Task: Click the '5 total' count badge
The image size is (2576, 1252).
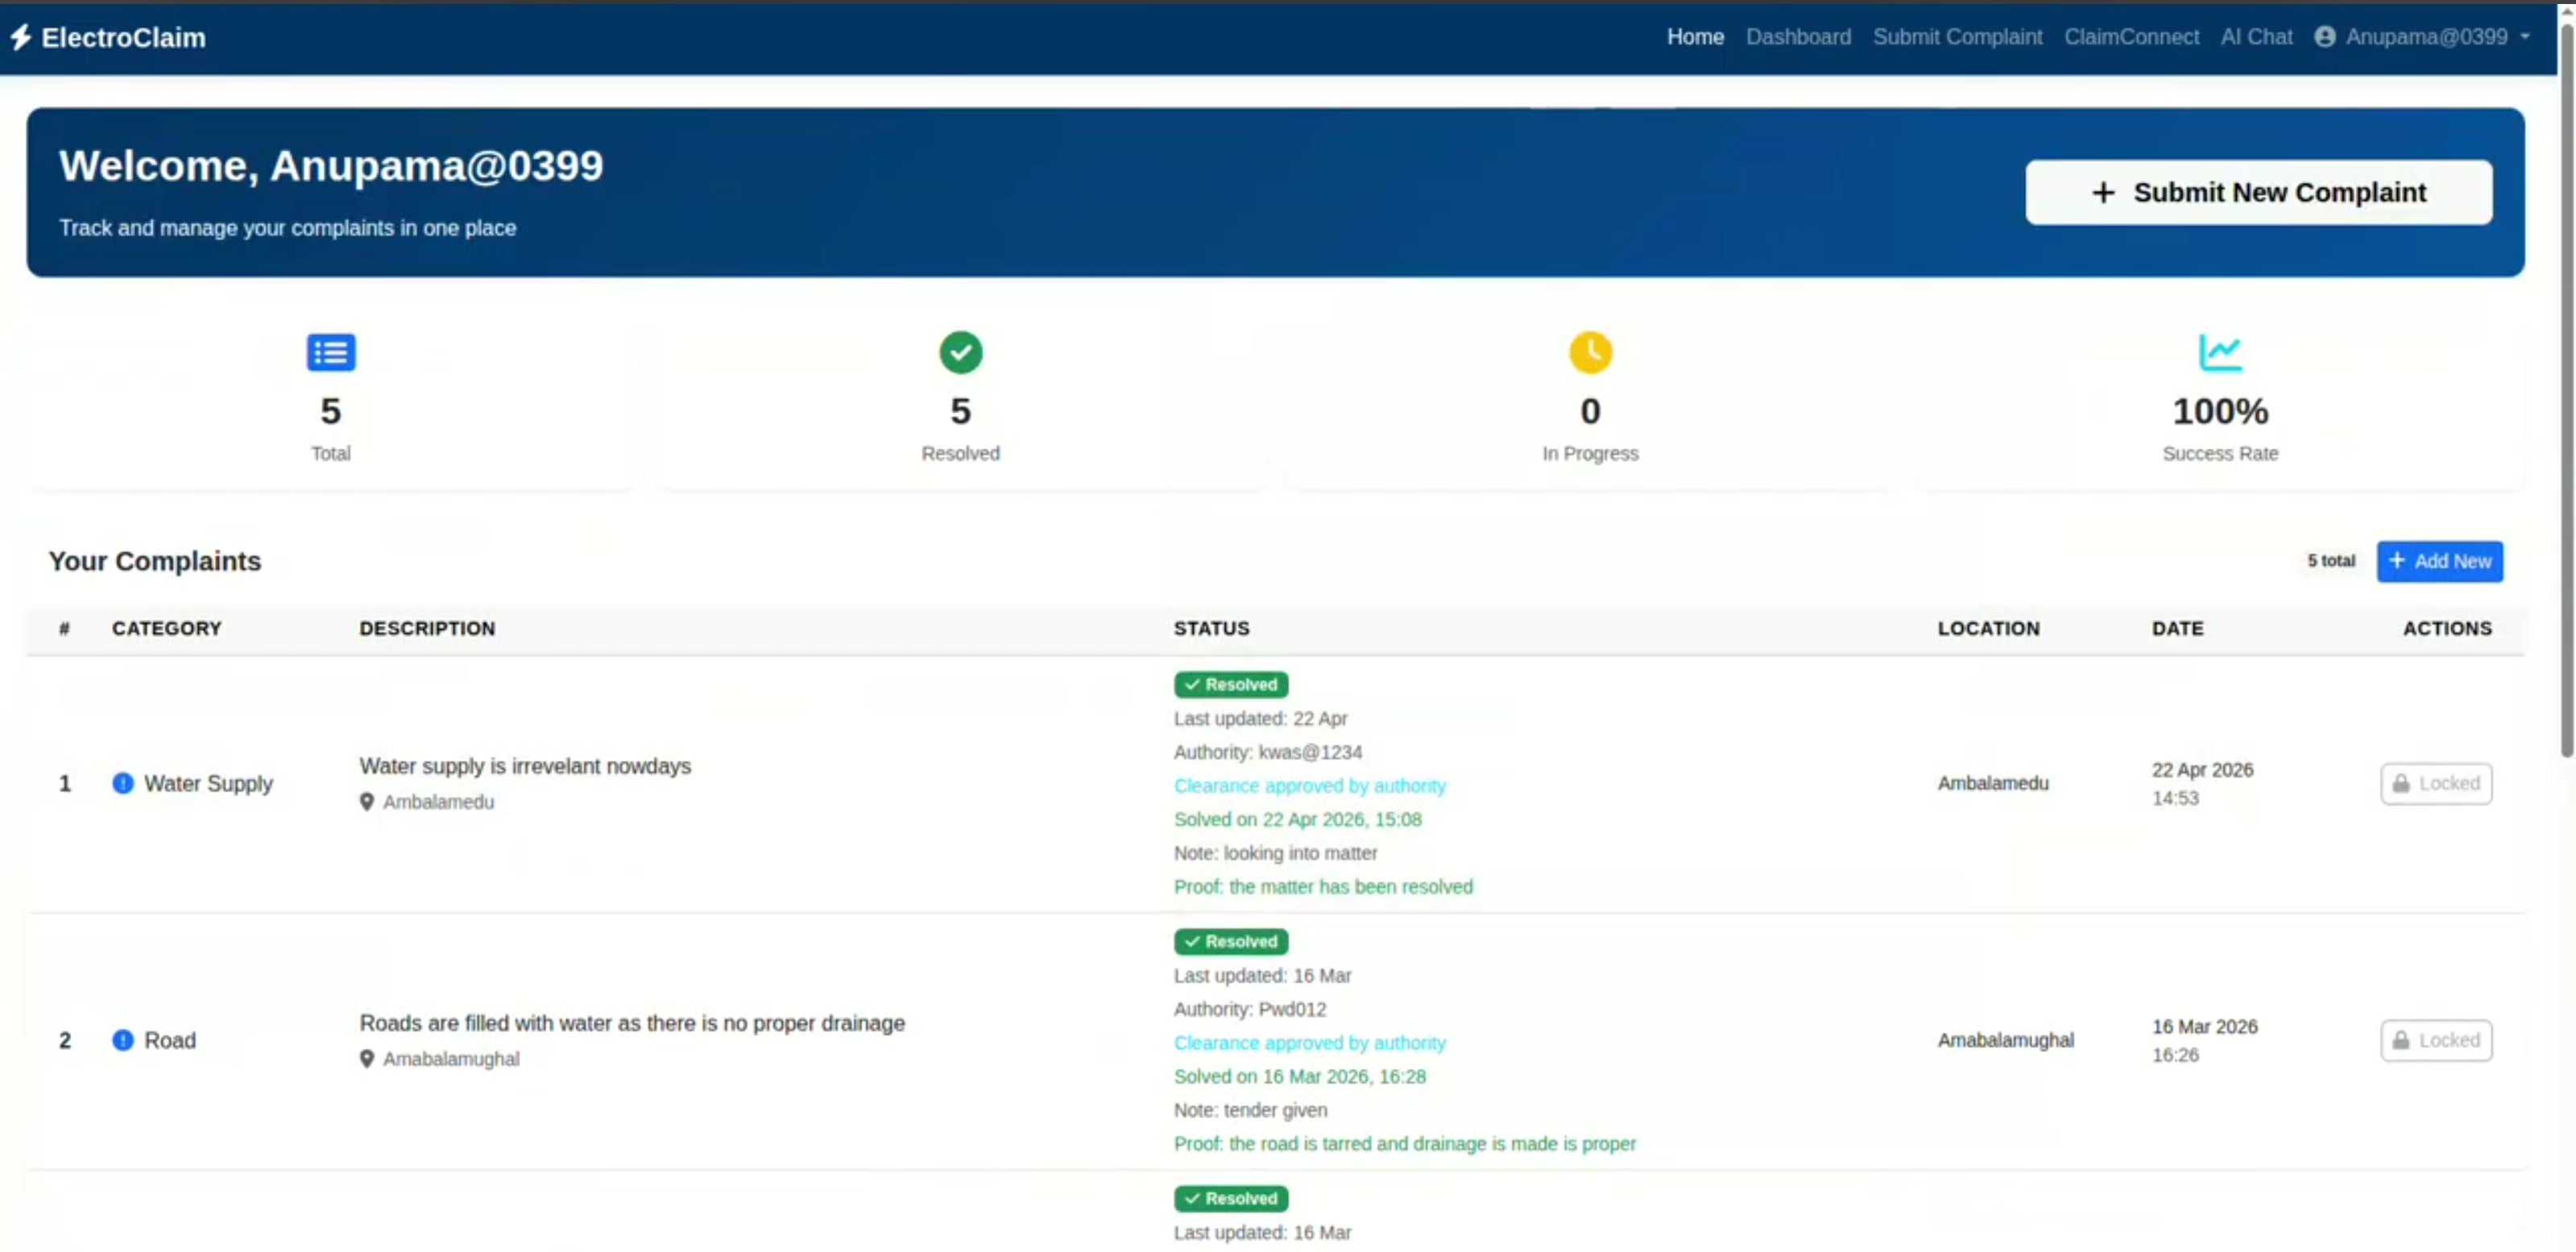Action: tap(2330, 561)
